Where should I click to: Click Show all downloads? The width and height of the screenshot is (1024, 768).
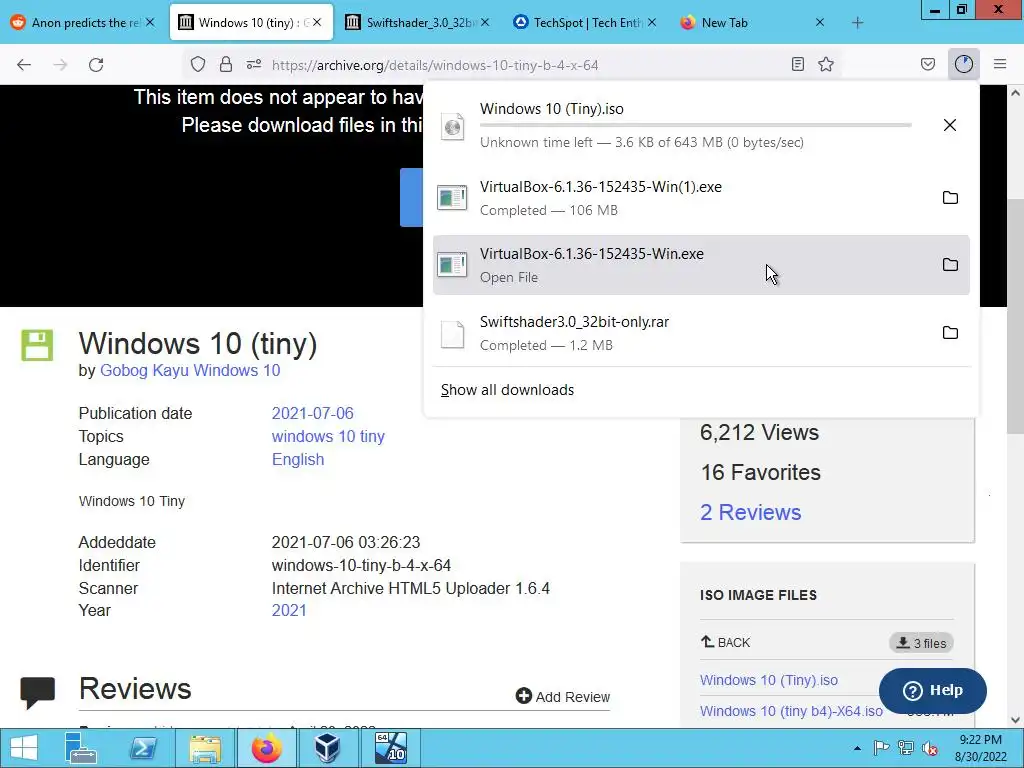507,390
